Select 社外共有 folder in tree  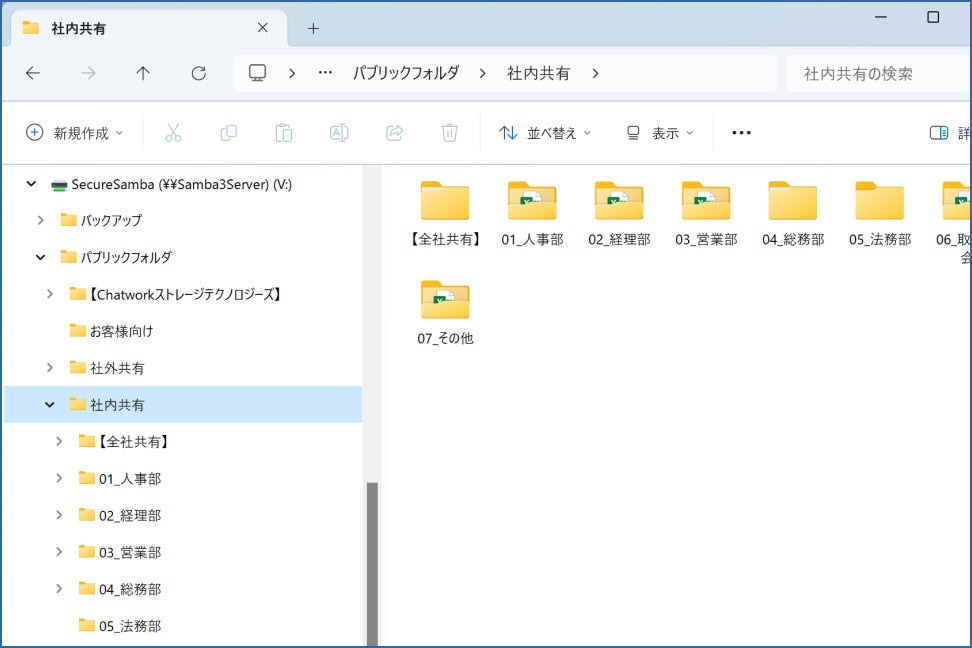pyautogui.click(x=117, y=368)
